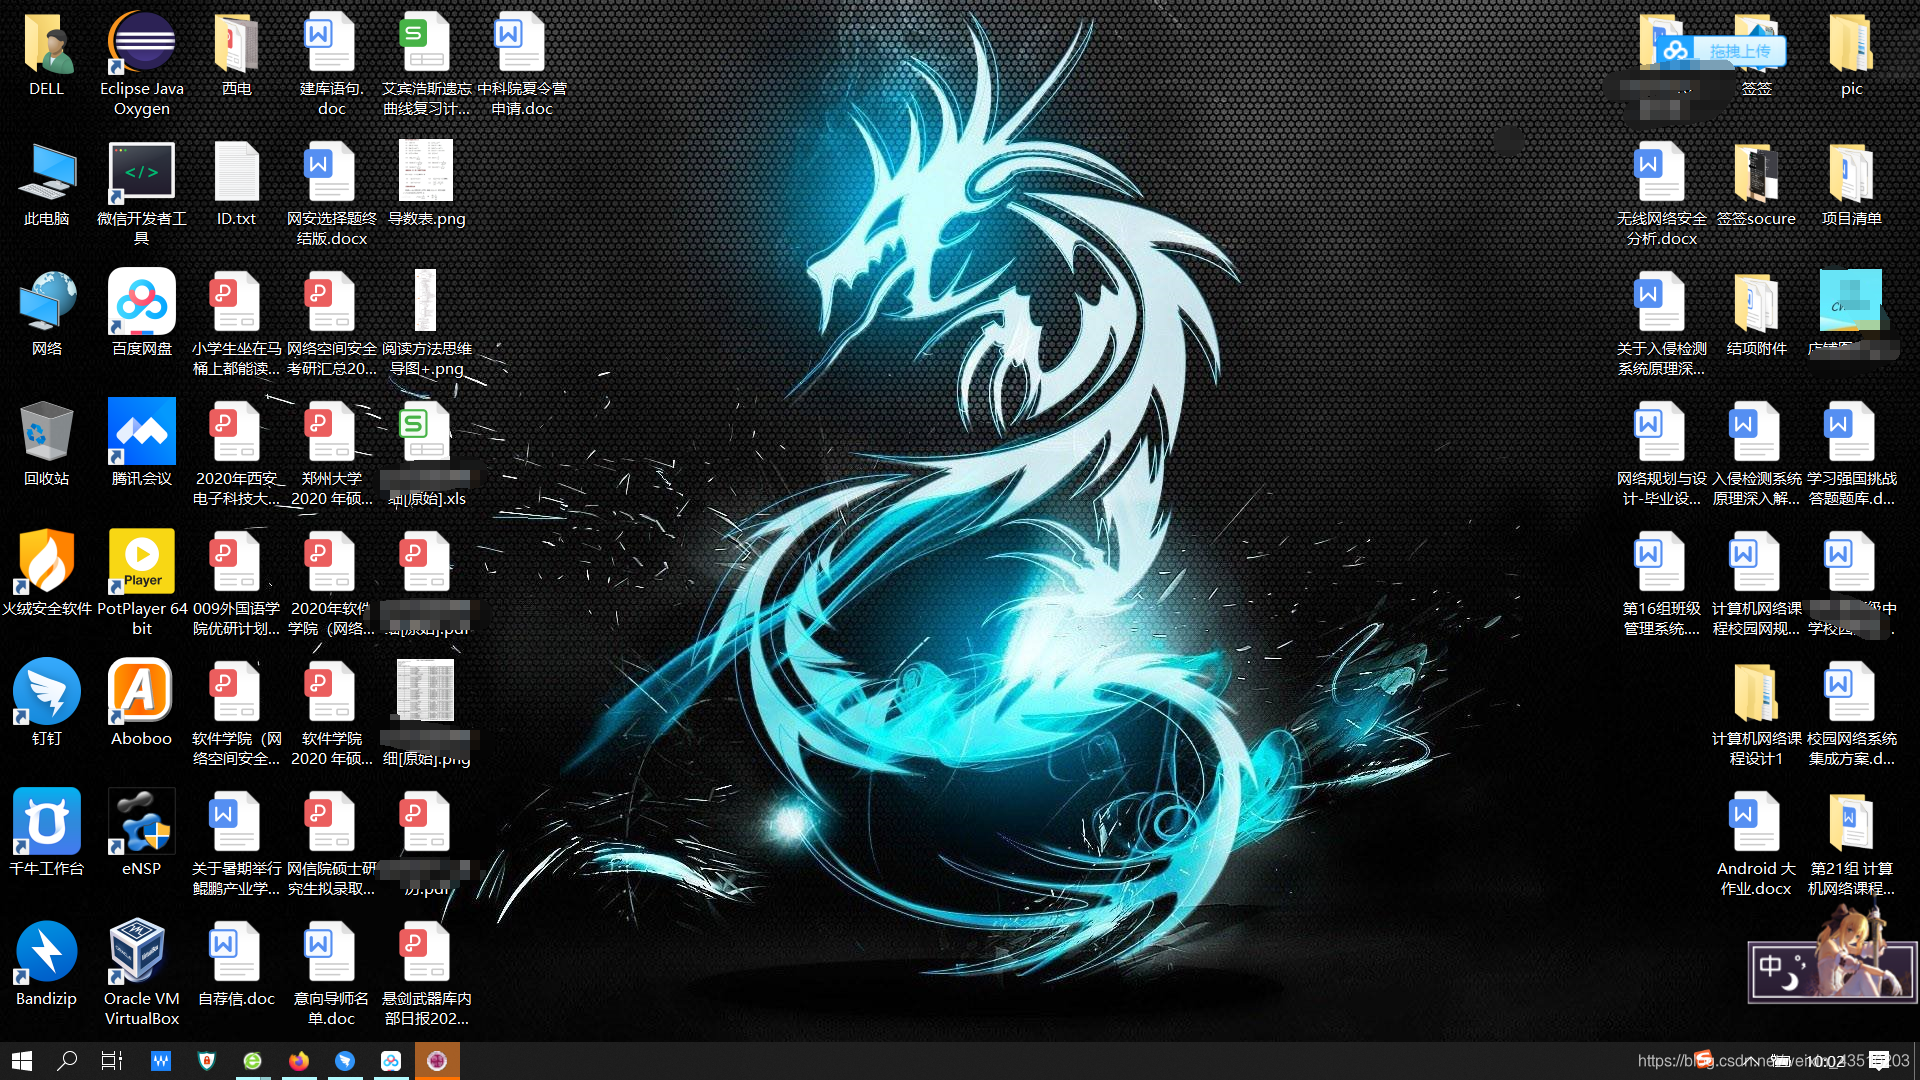The image size is (1920, 1080).
Task: Select 入侵检测系统原理深入解 document
Action: click(1756, 454)
